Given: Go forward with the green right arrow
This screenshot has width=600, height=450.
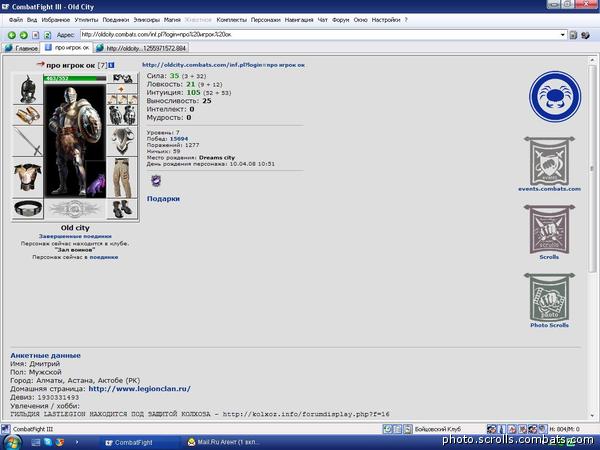Looking at the screenshot, I should (x=24, y=35).
